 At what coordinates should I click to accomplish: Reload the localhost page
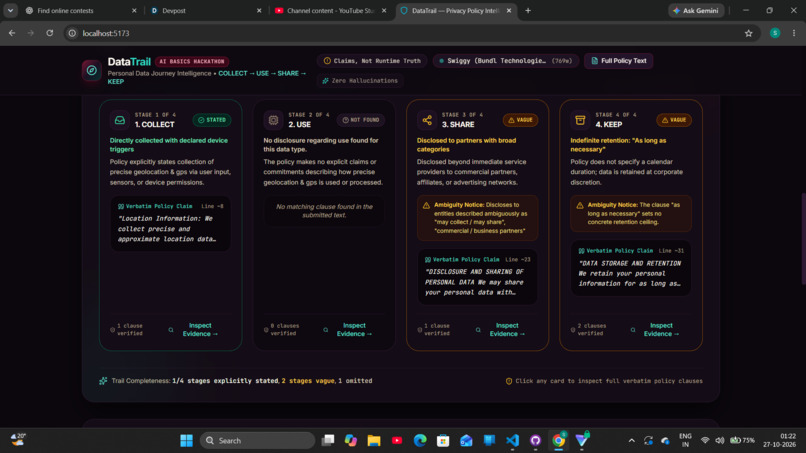coord(49,33)
